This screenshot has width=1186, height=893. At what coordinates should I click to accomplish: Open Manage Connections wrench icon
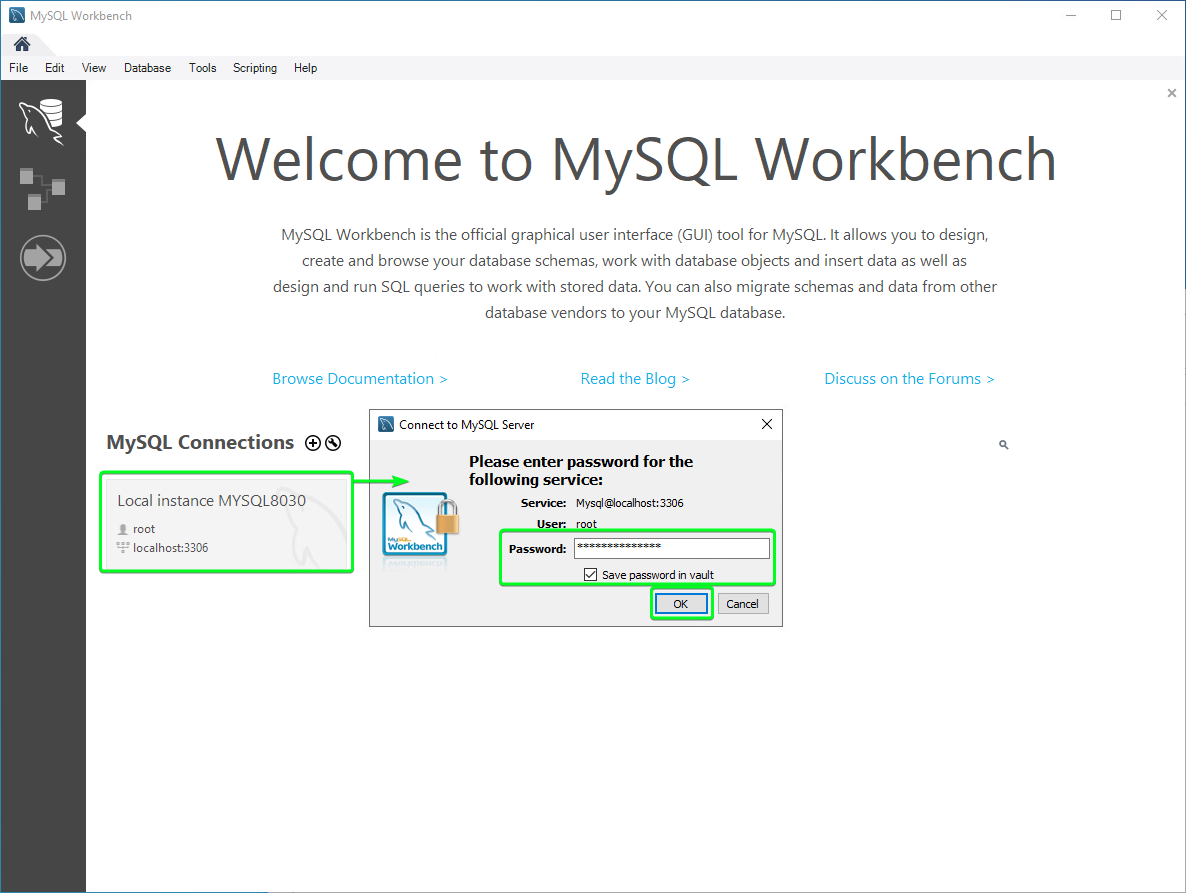(333, 443)
